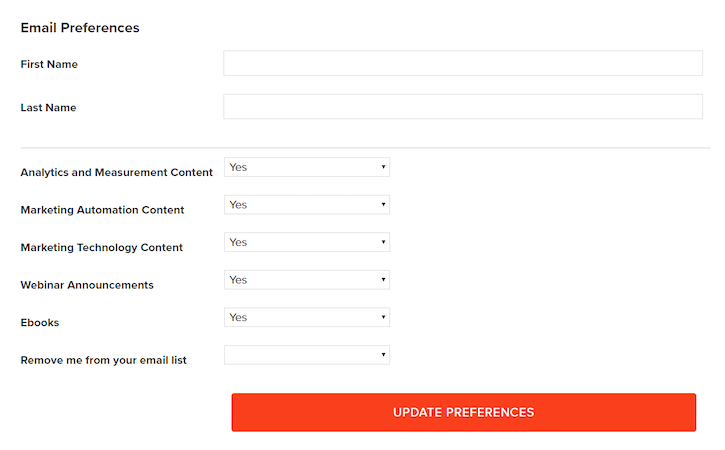
Task: Click the 'Remove me from your email list' label
Action: pos(103,360)
